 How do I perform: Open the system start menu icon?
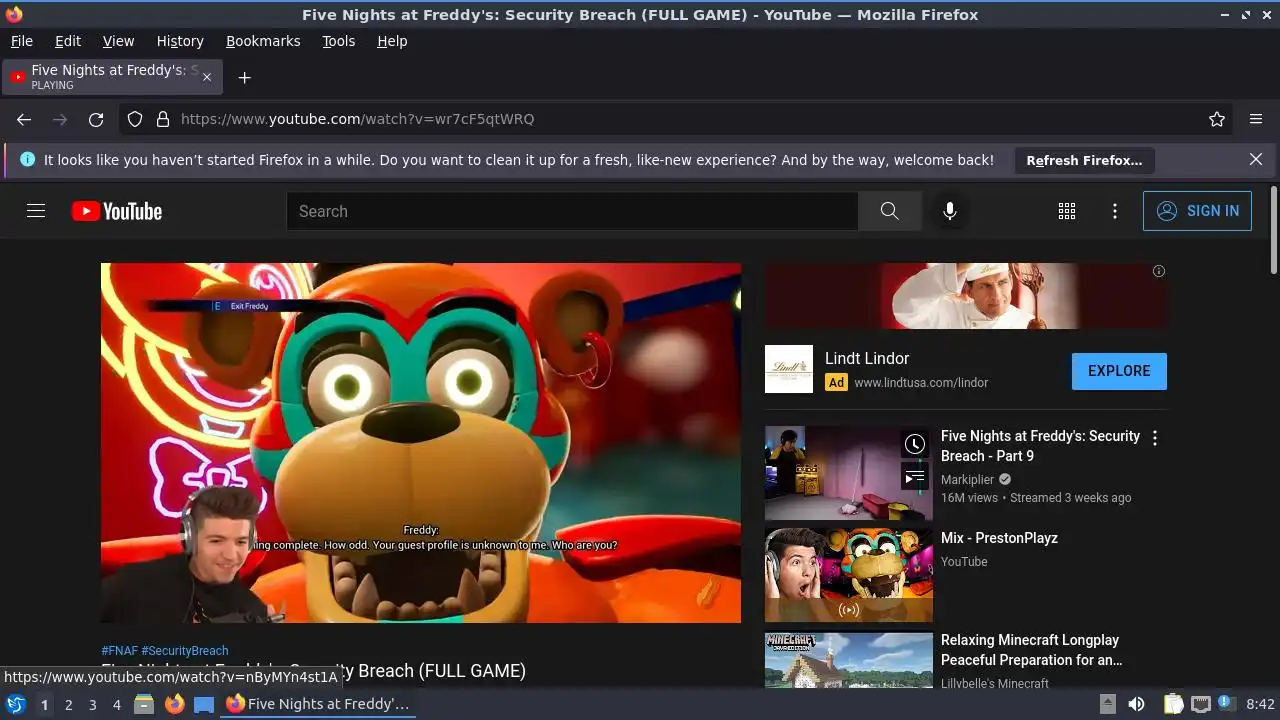click(x=15, y=704)
